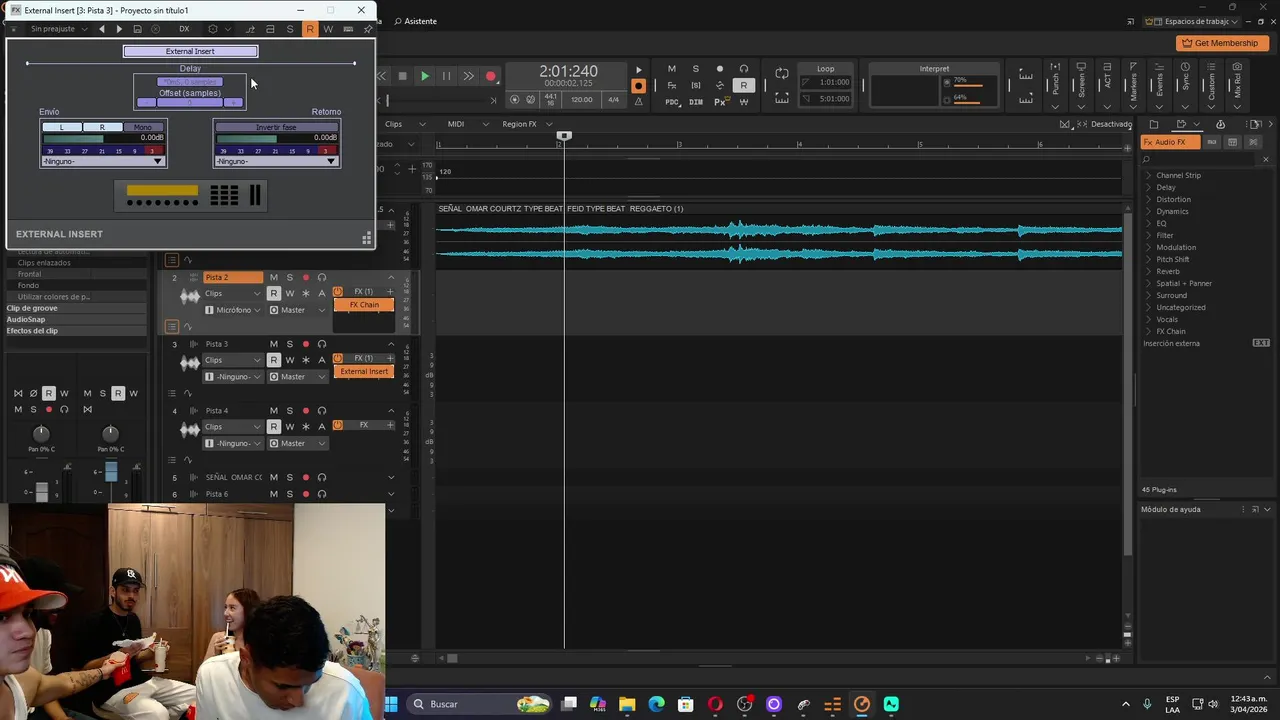
Task: Arm track Pista 4 for recording
Action: click(x=306, y=411)
